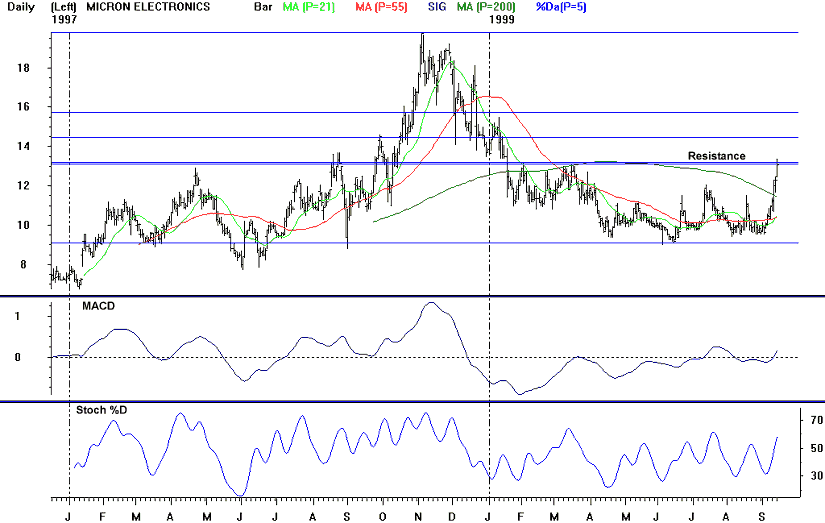Click the "MA (P=200)" legend entry
This screenshot has width=825, height=523.
coord(486,7)
